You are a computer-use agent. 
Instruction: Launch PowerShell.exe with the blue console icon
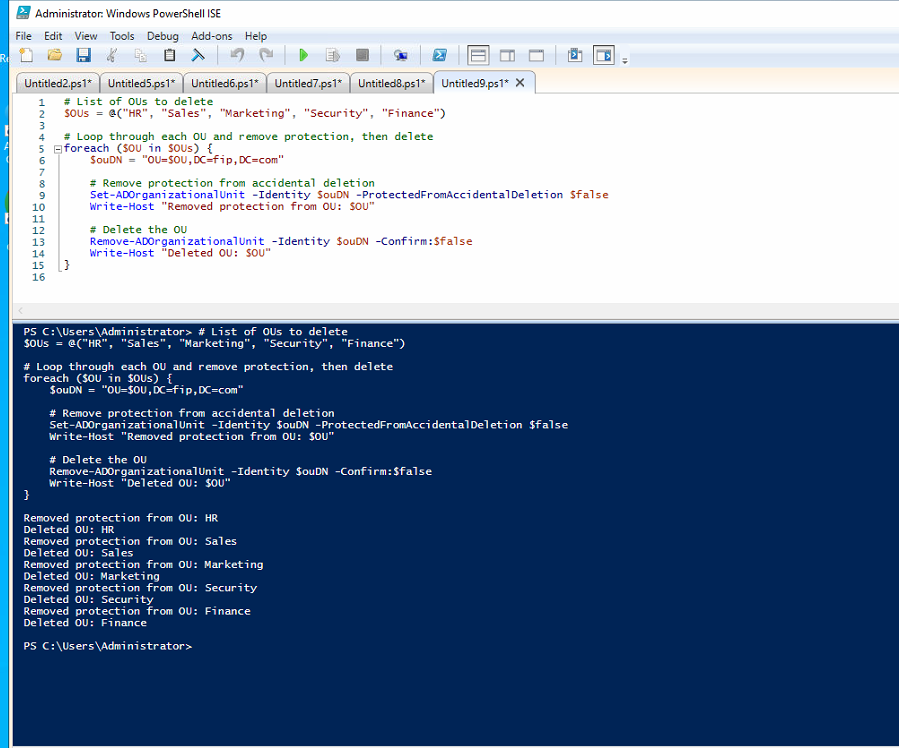pos(440,55)
